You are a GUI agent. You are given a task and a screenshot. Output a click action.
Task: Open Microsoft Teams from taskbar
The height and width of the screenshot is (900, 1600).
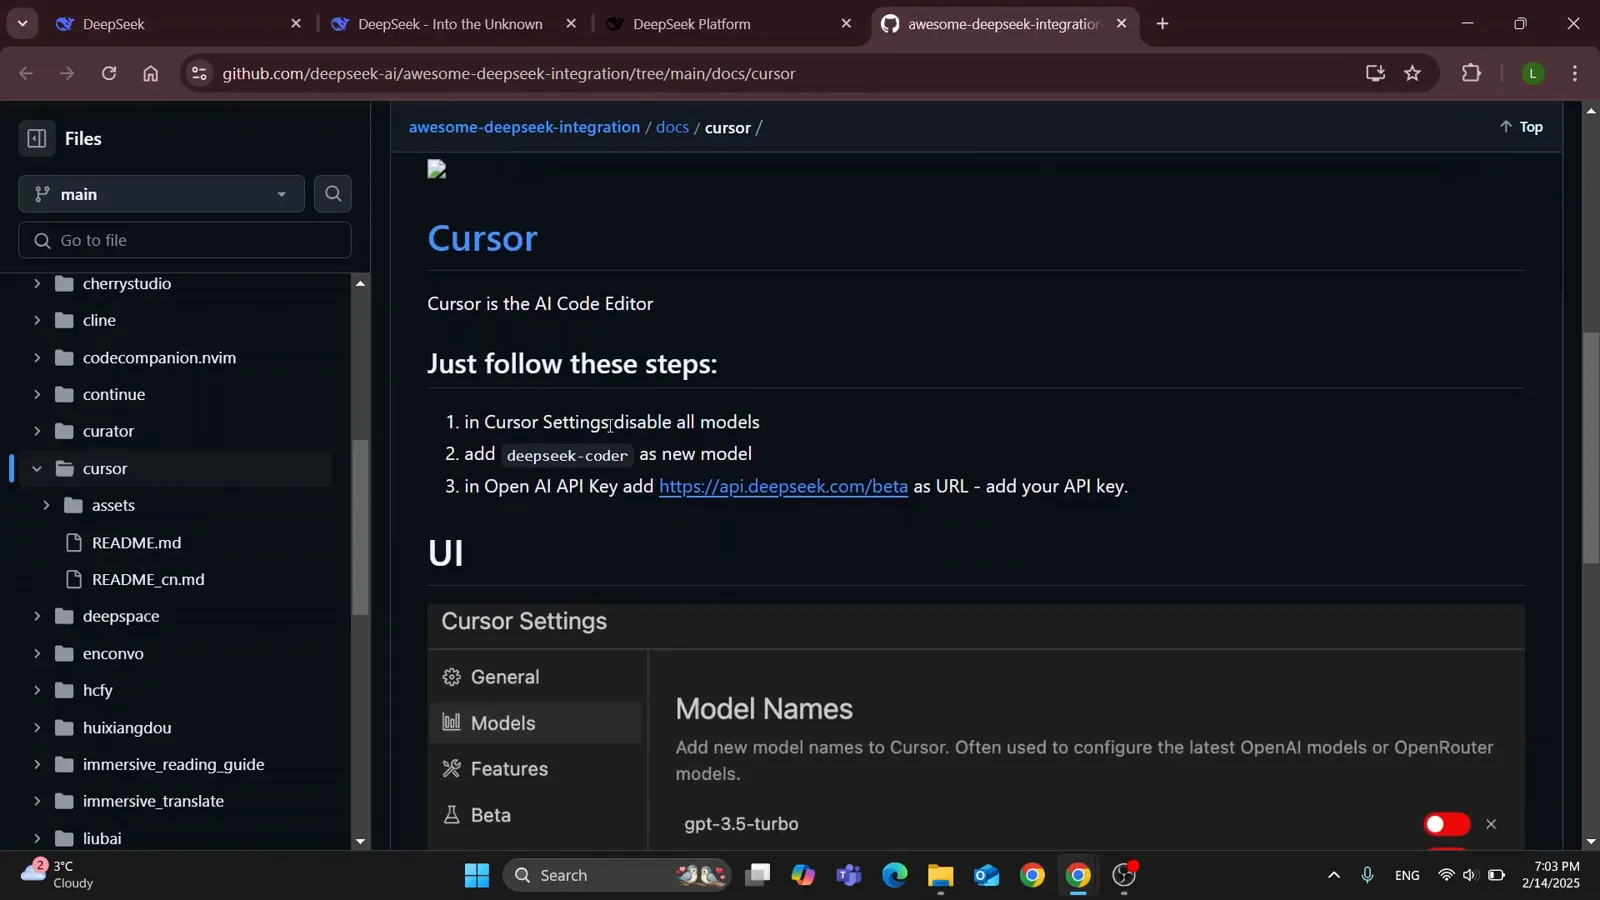pyautogui.click(x=849, y=876)
